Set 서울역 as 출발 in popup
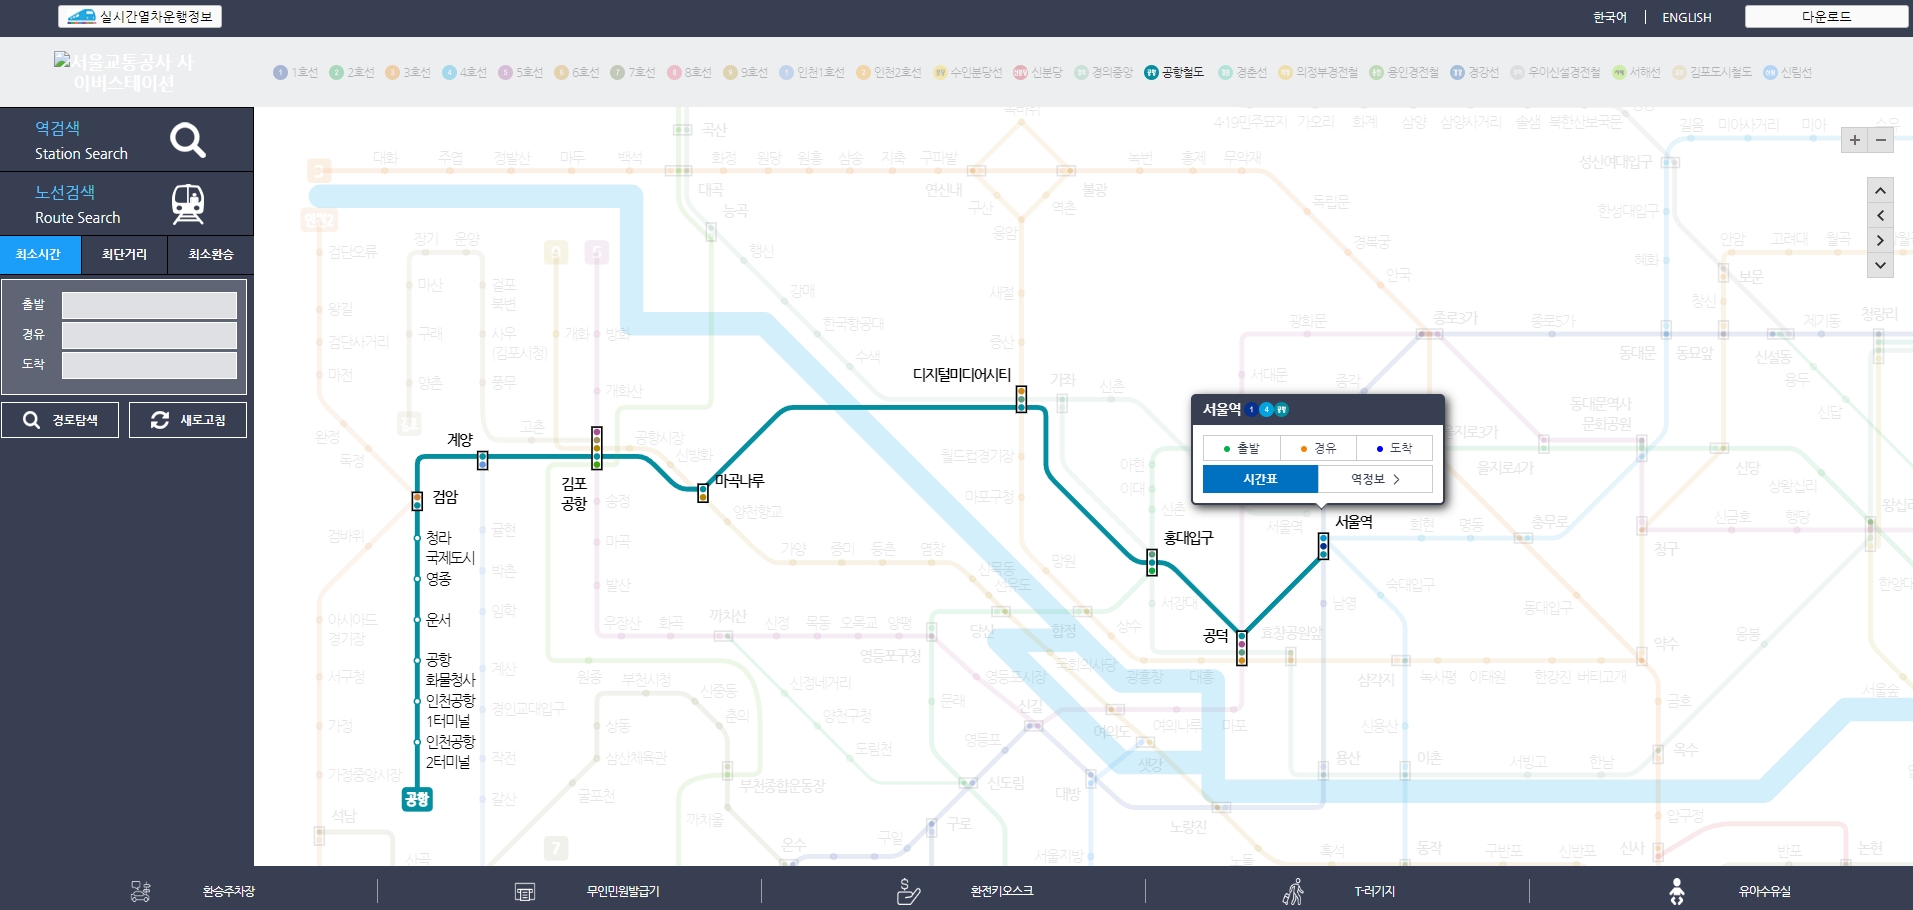The height and width of the screenshot is (910, 1913). click(x=1241, y=448)
